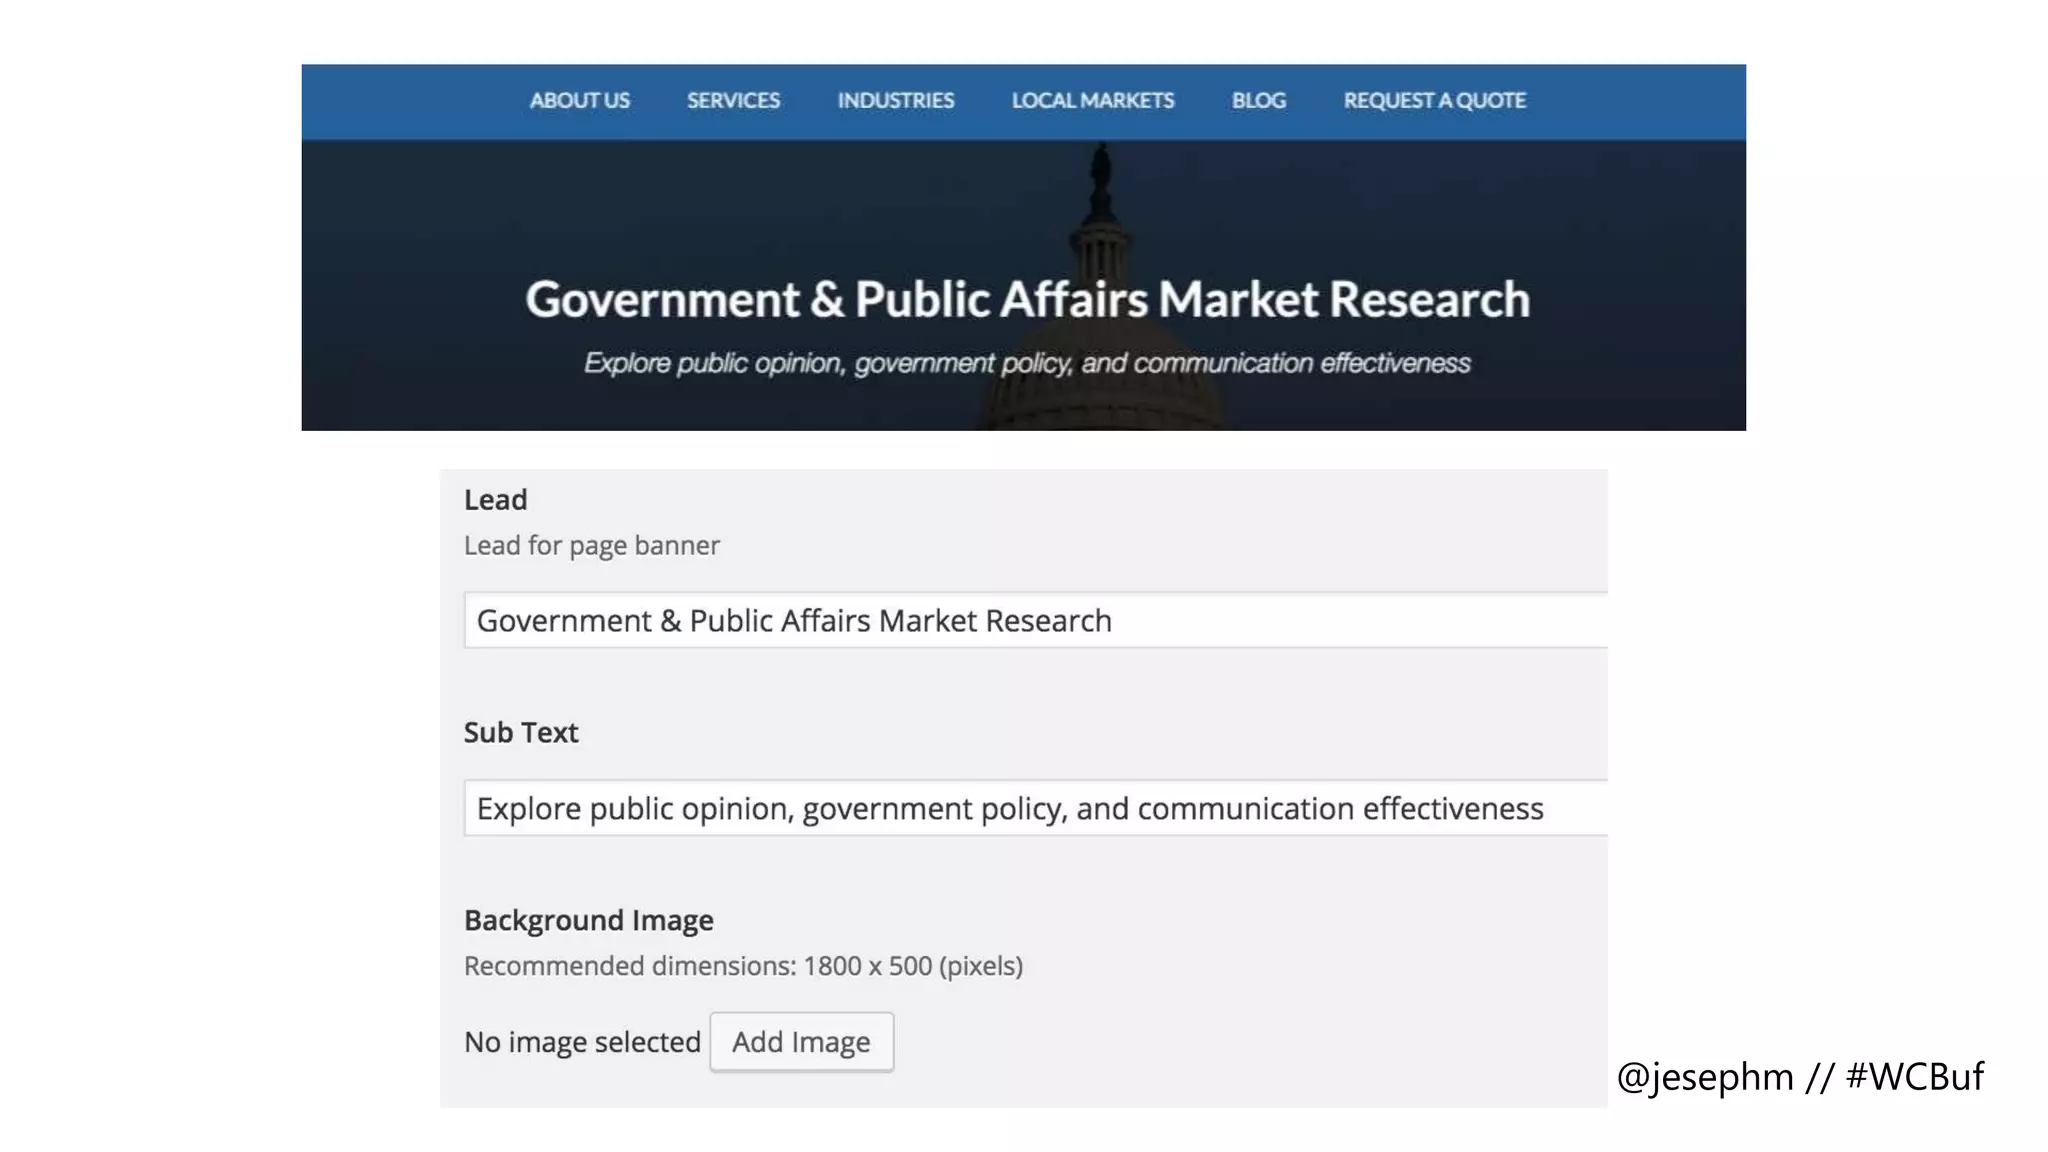Go to the Services page
Image resolution: width=2048 pixels, height=1152 pixels.
click(733, 101)
